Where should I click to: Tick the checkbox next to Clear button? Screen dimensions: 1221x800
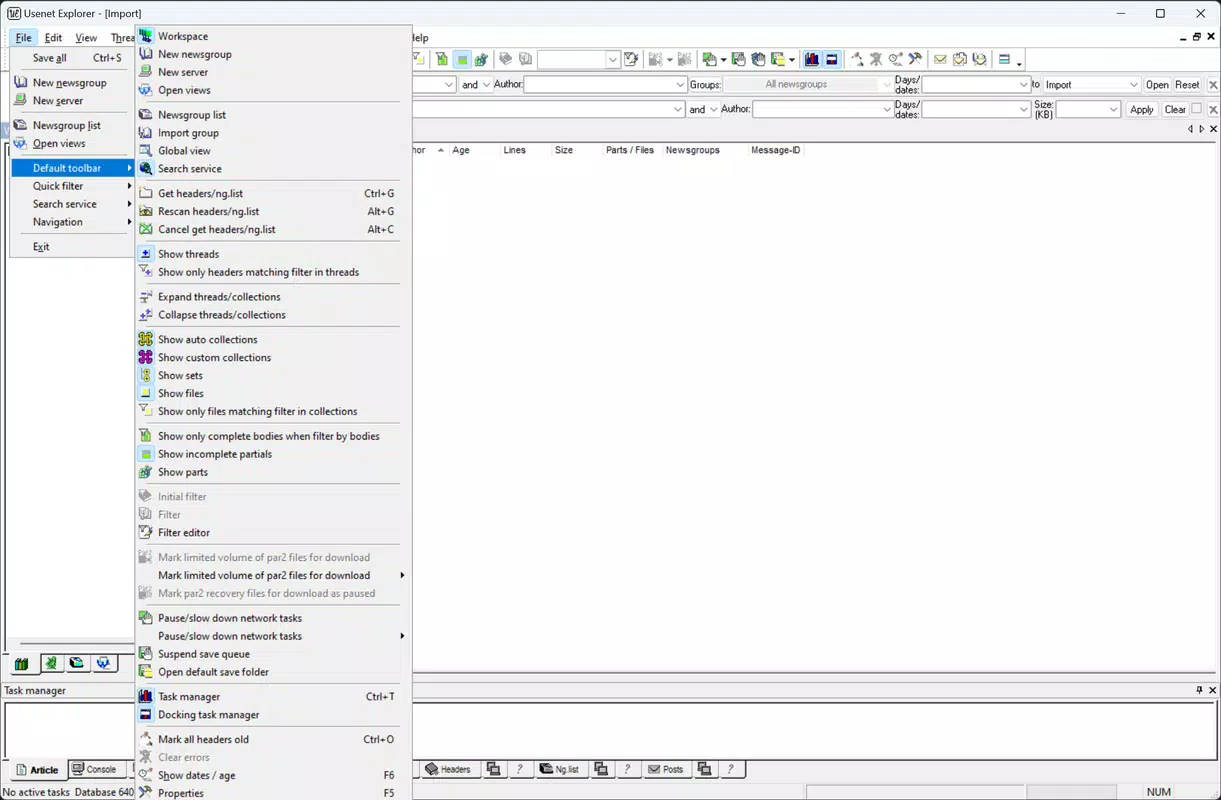[x=1197, y=109]
